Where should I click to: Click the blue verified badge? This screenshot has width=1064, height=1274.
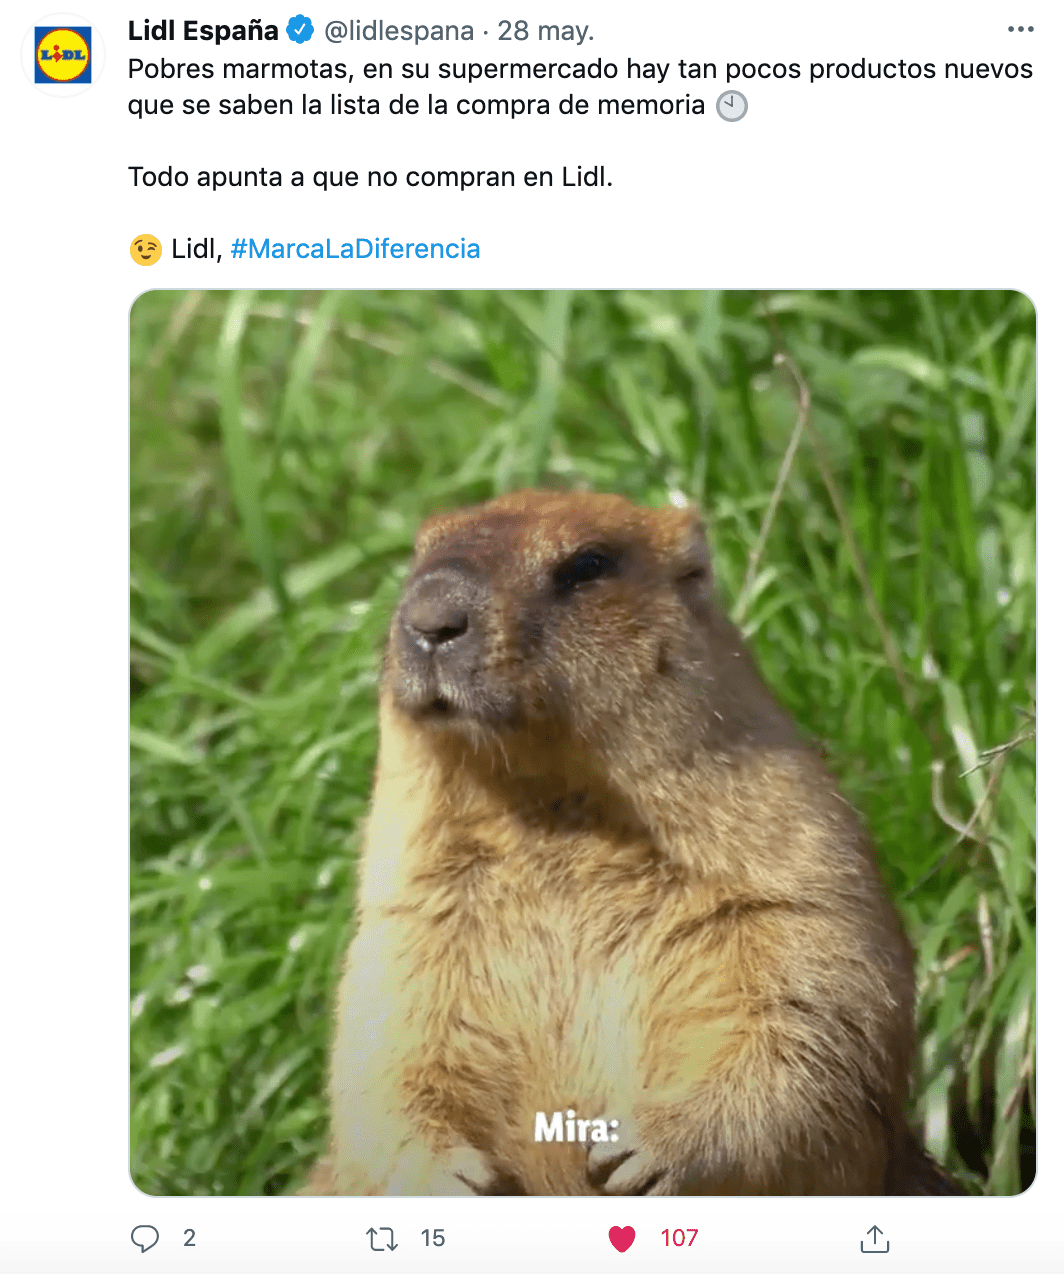pyautogui.click(x=300, y=30)
